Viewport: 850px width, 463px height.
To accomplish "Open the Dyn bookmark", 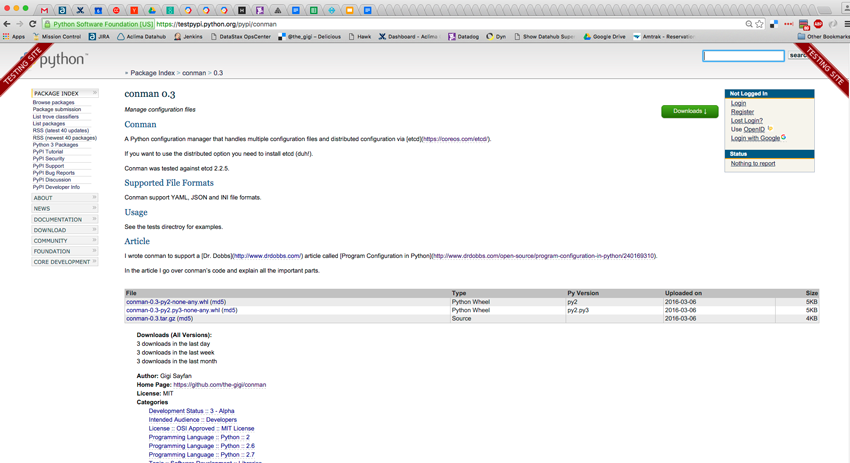I will click(x=496, y=36).
